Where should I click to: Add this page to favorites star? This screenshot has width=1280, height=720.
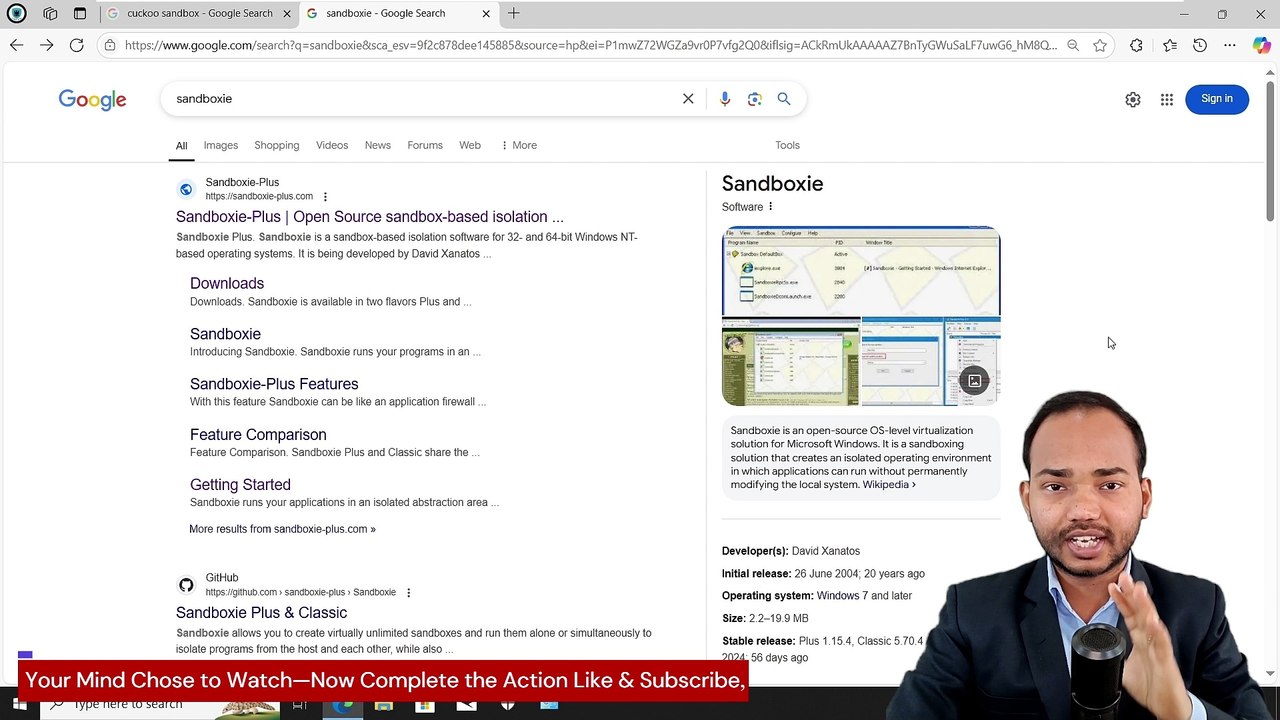click(x=1100, y=45)
